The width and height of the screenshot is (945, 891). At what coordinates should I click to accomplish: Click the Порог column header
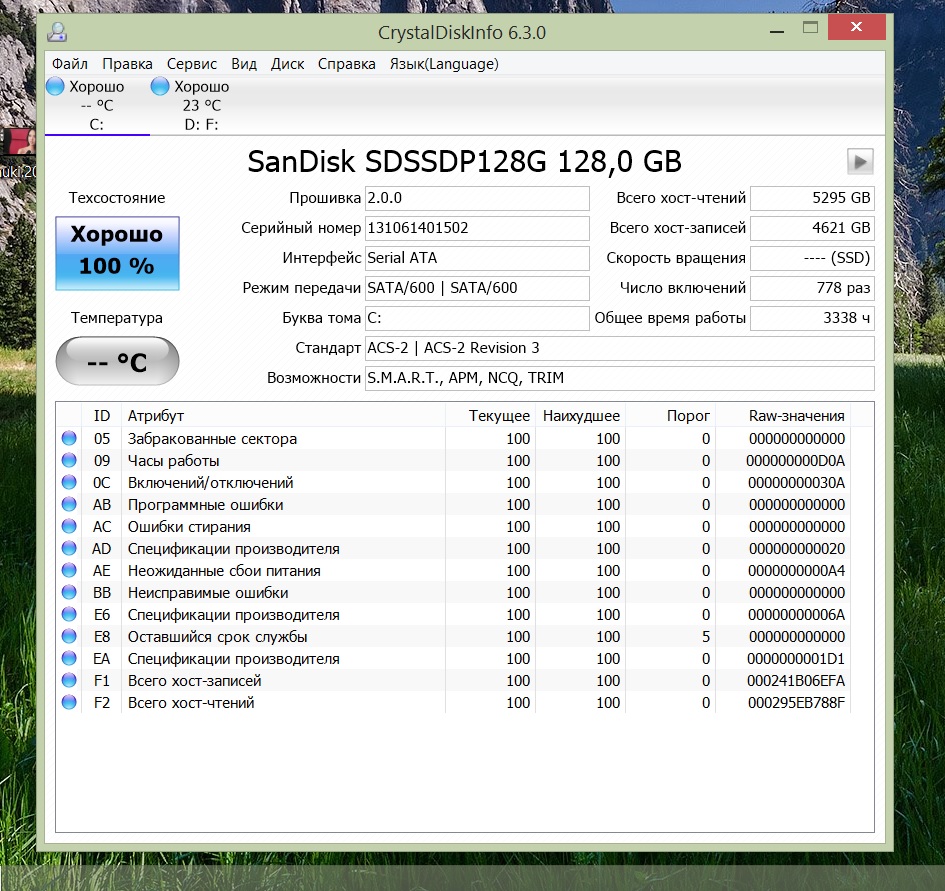(670, 415)
